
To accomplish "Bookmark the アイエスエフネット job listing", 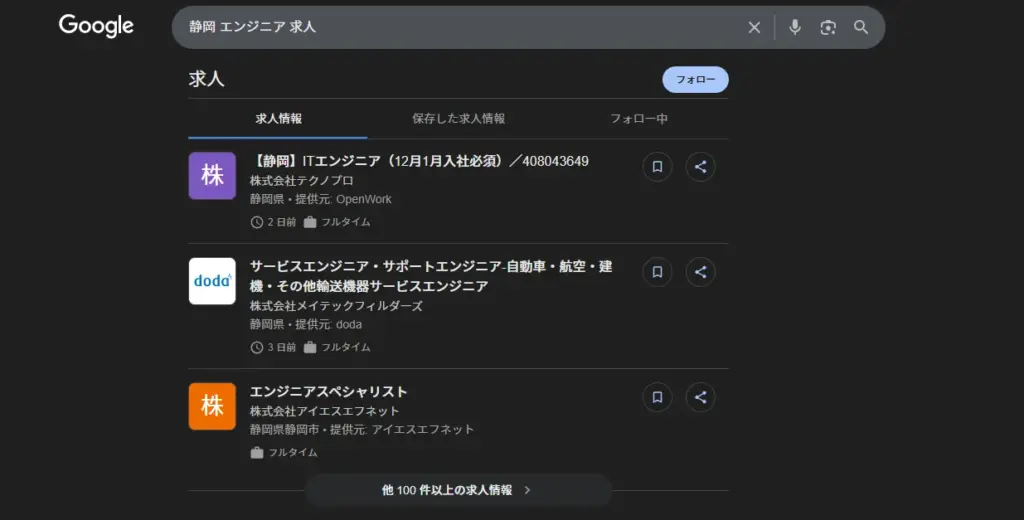I will [657, 397].
